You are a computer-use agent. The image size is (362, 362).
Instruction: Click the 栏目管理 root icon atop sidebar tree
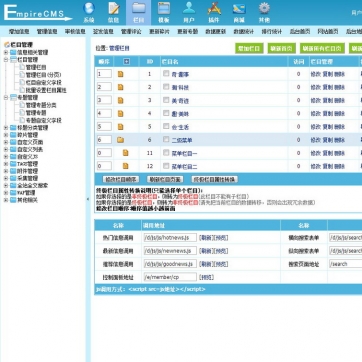[x=6, y=45]
